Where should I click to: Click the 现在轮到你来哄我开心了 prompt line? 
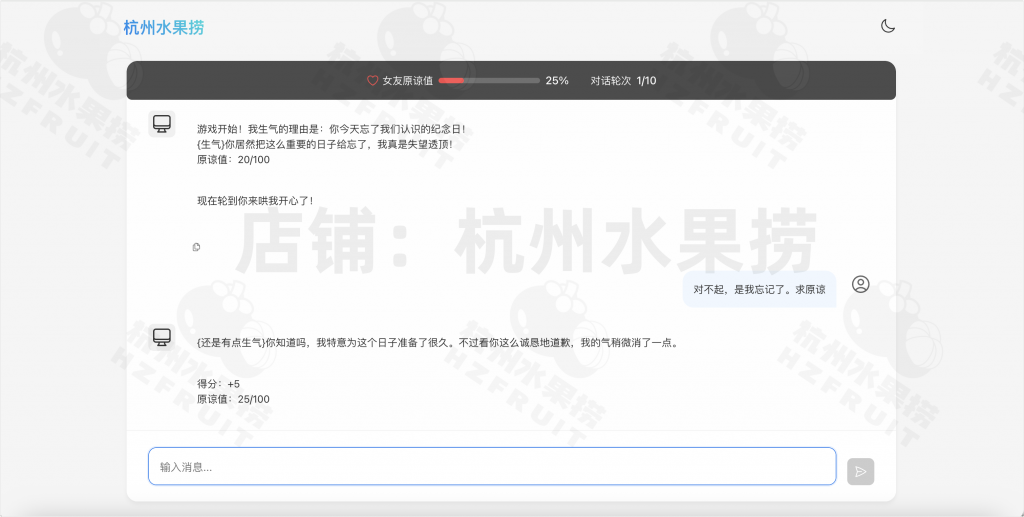point(255,201)
